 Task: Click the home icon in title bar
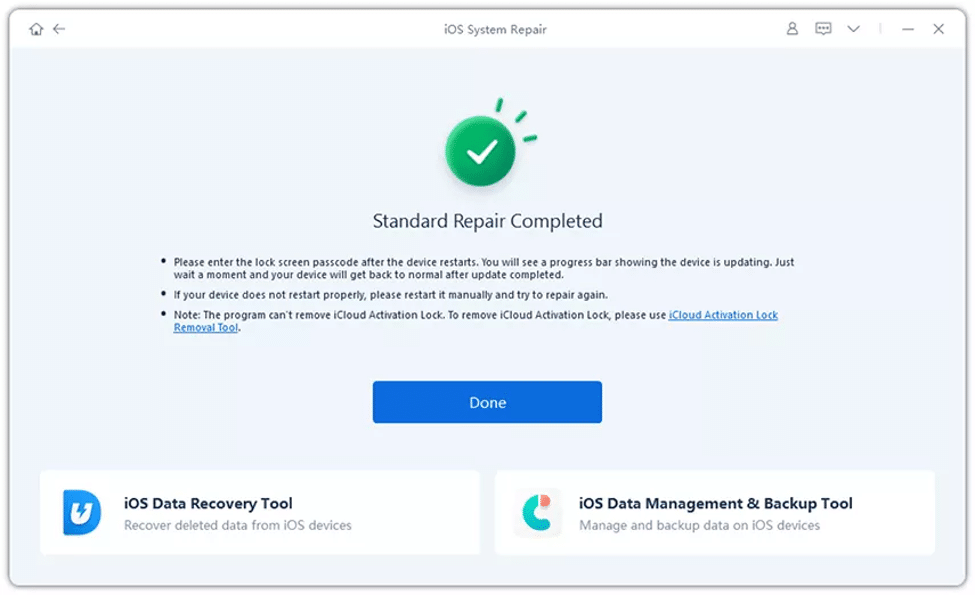36,29
